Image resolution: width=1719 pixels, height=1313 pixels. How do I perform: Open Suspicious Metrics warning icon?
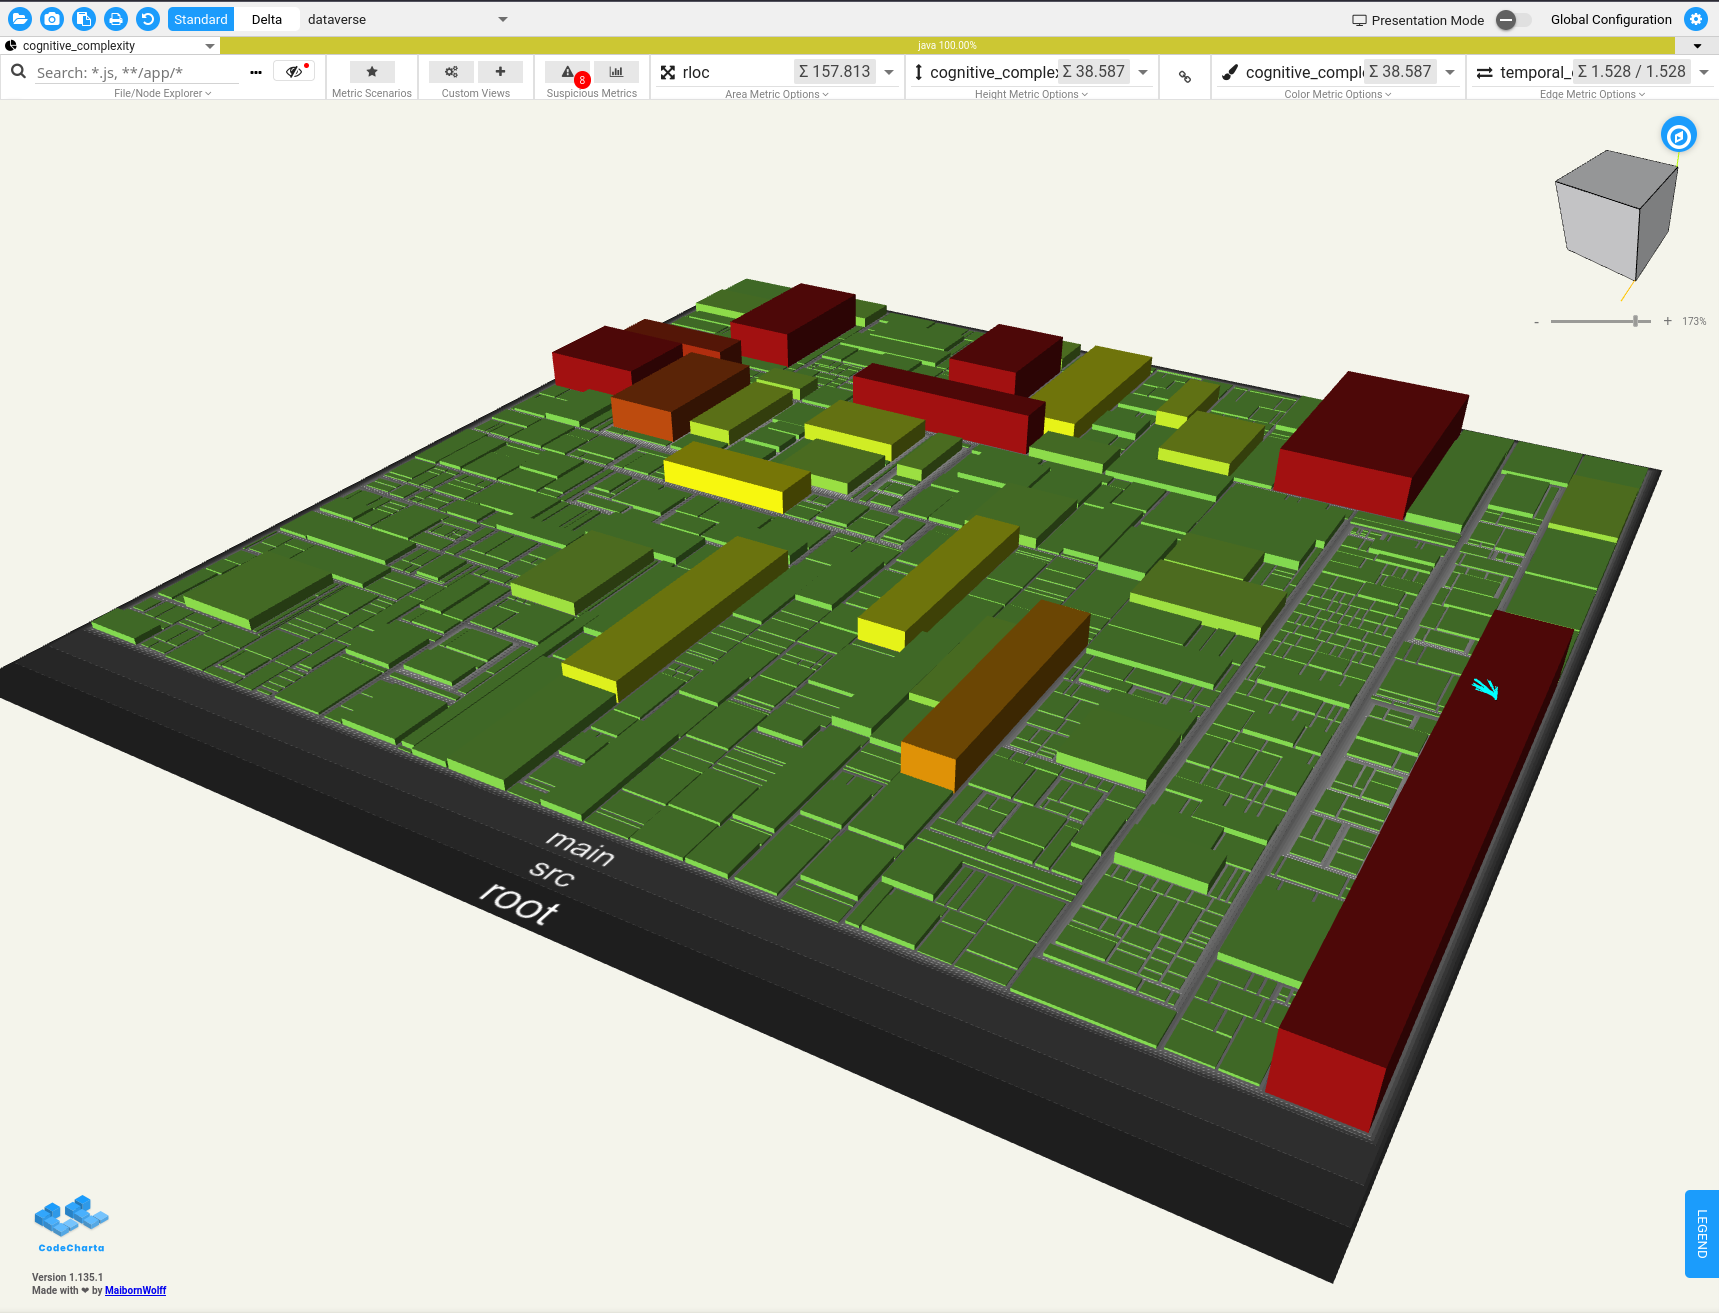coord(568,72)
